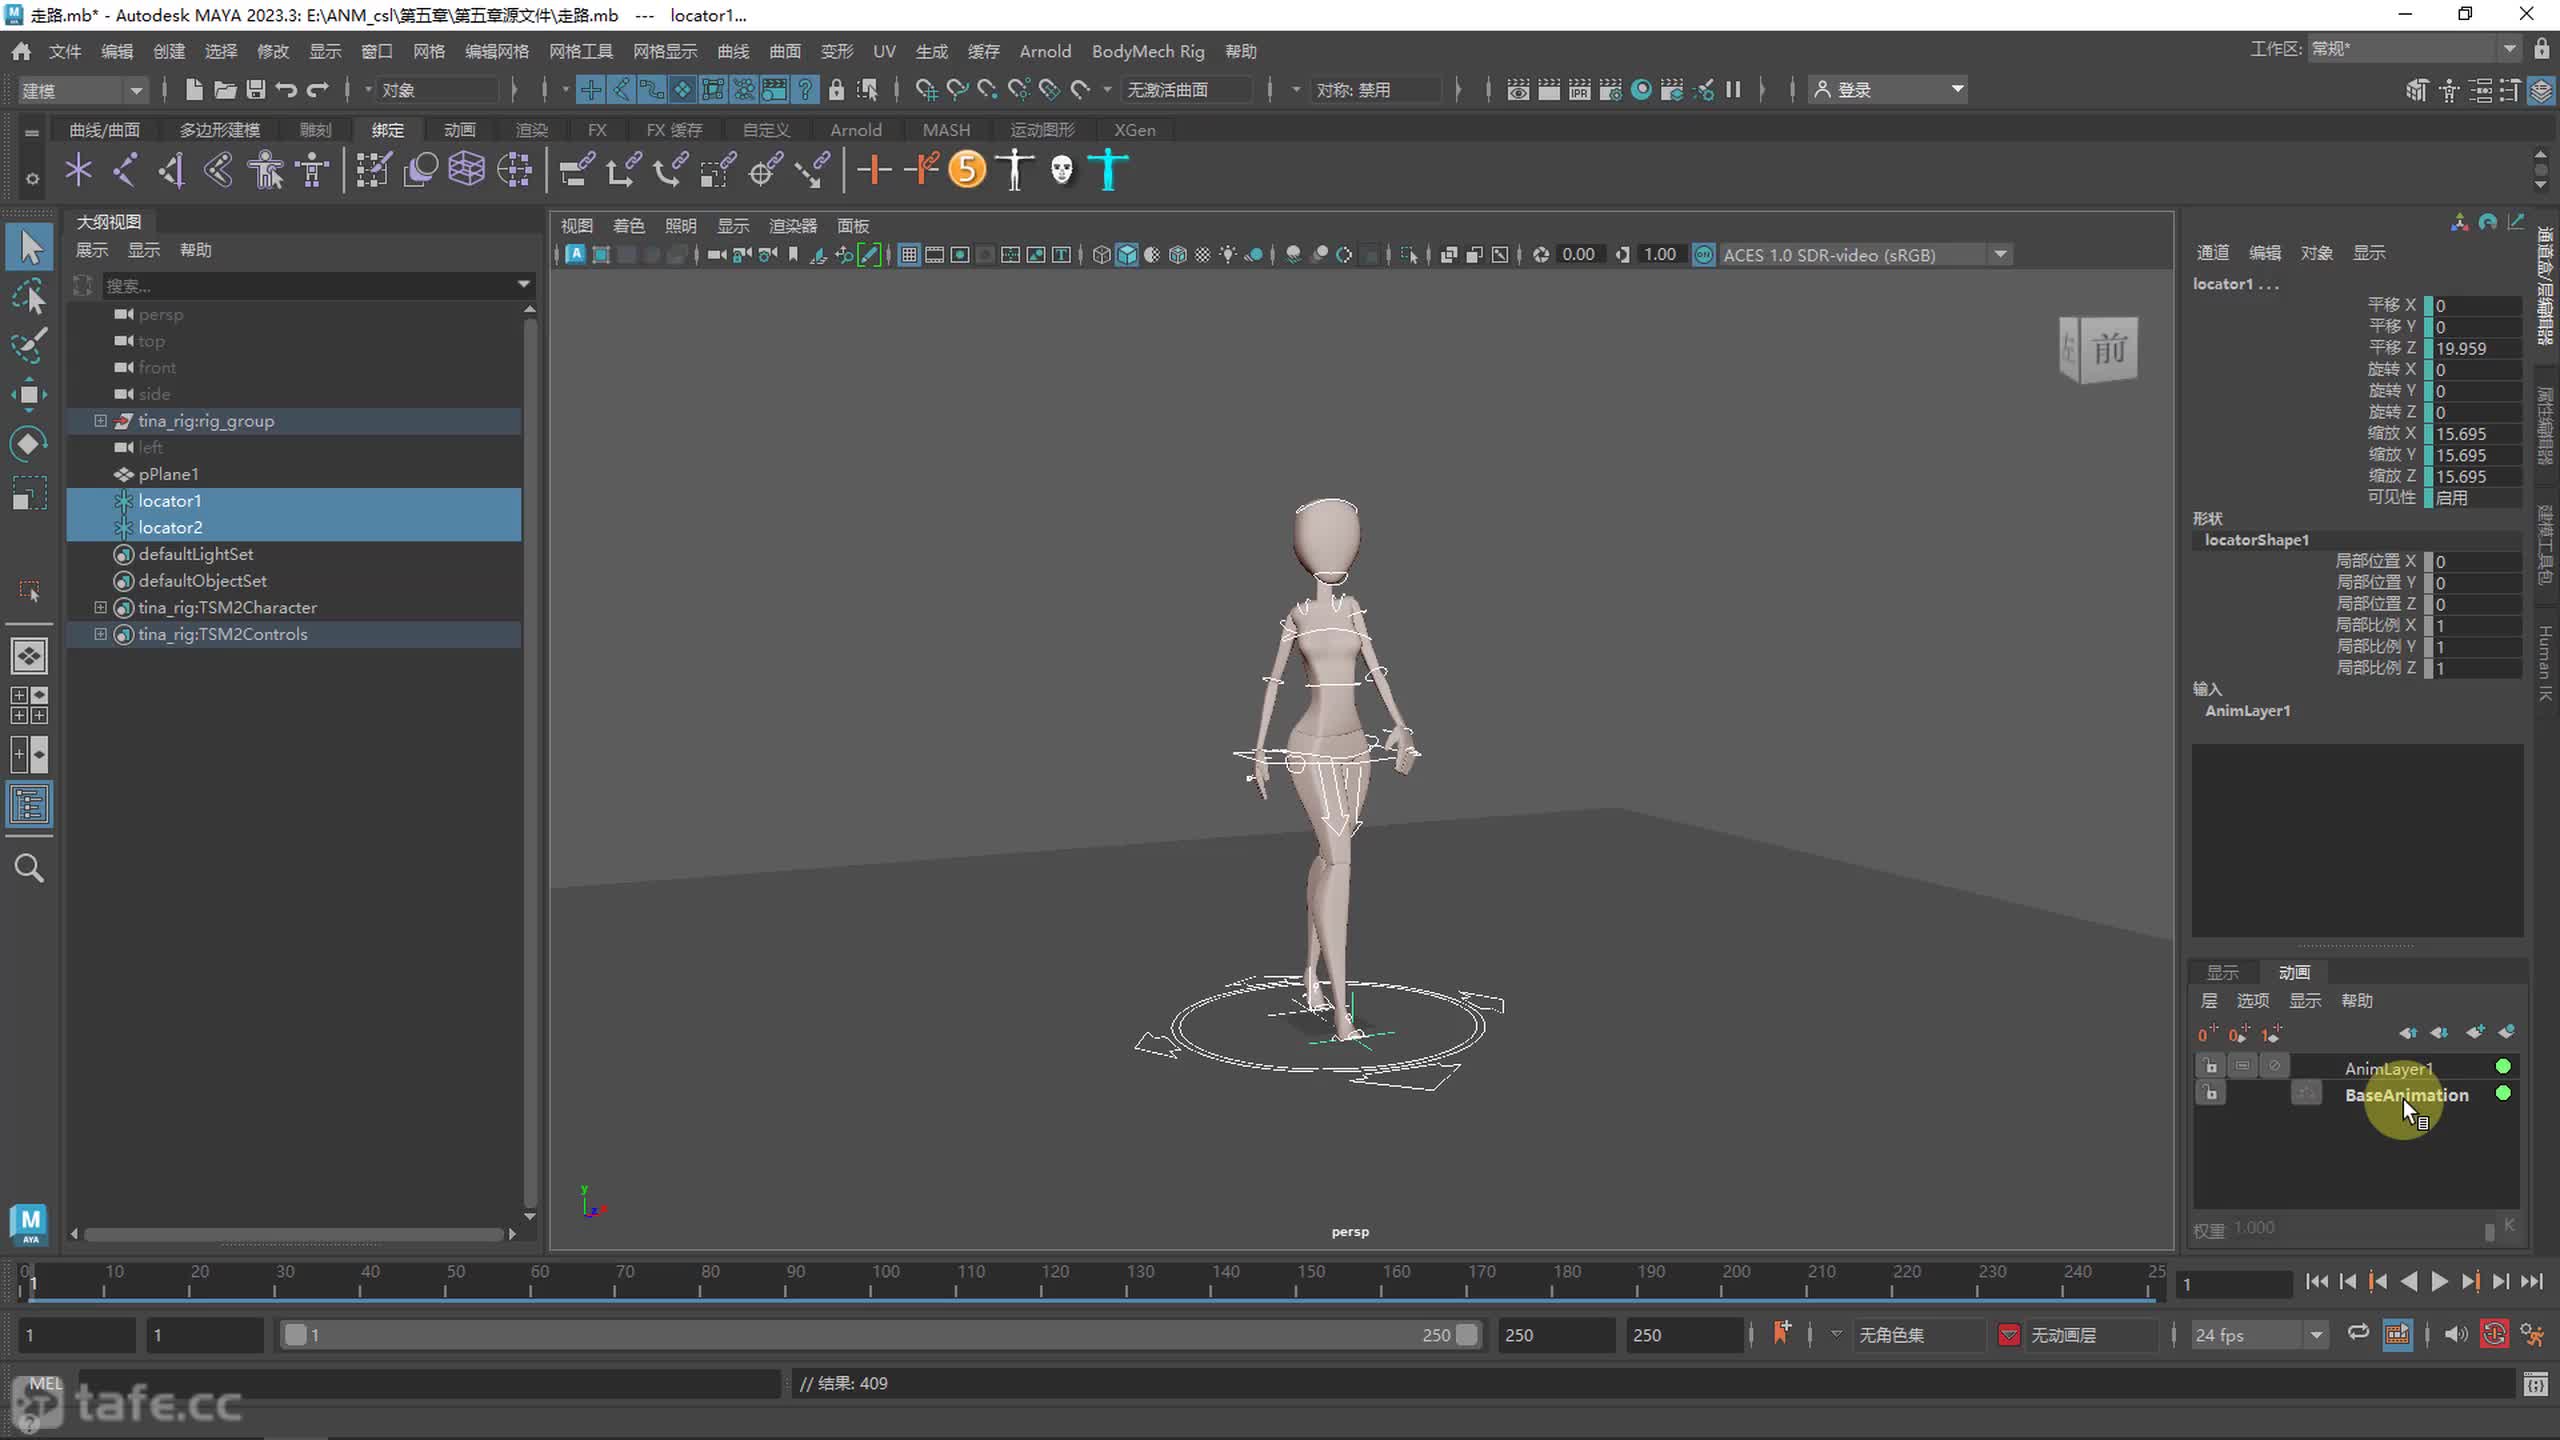Click the Play backwards button
2560x1440 pixels.
coord(2408,1282)
